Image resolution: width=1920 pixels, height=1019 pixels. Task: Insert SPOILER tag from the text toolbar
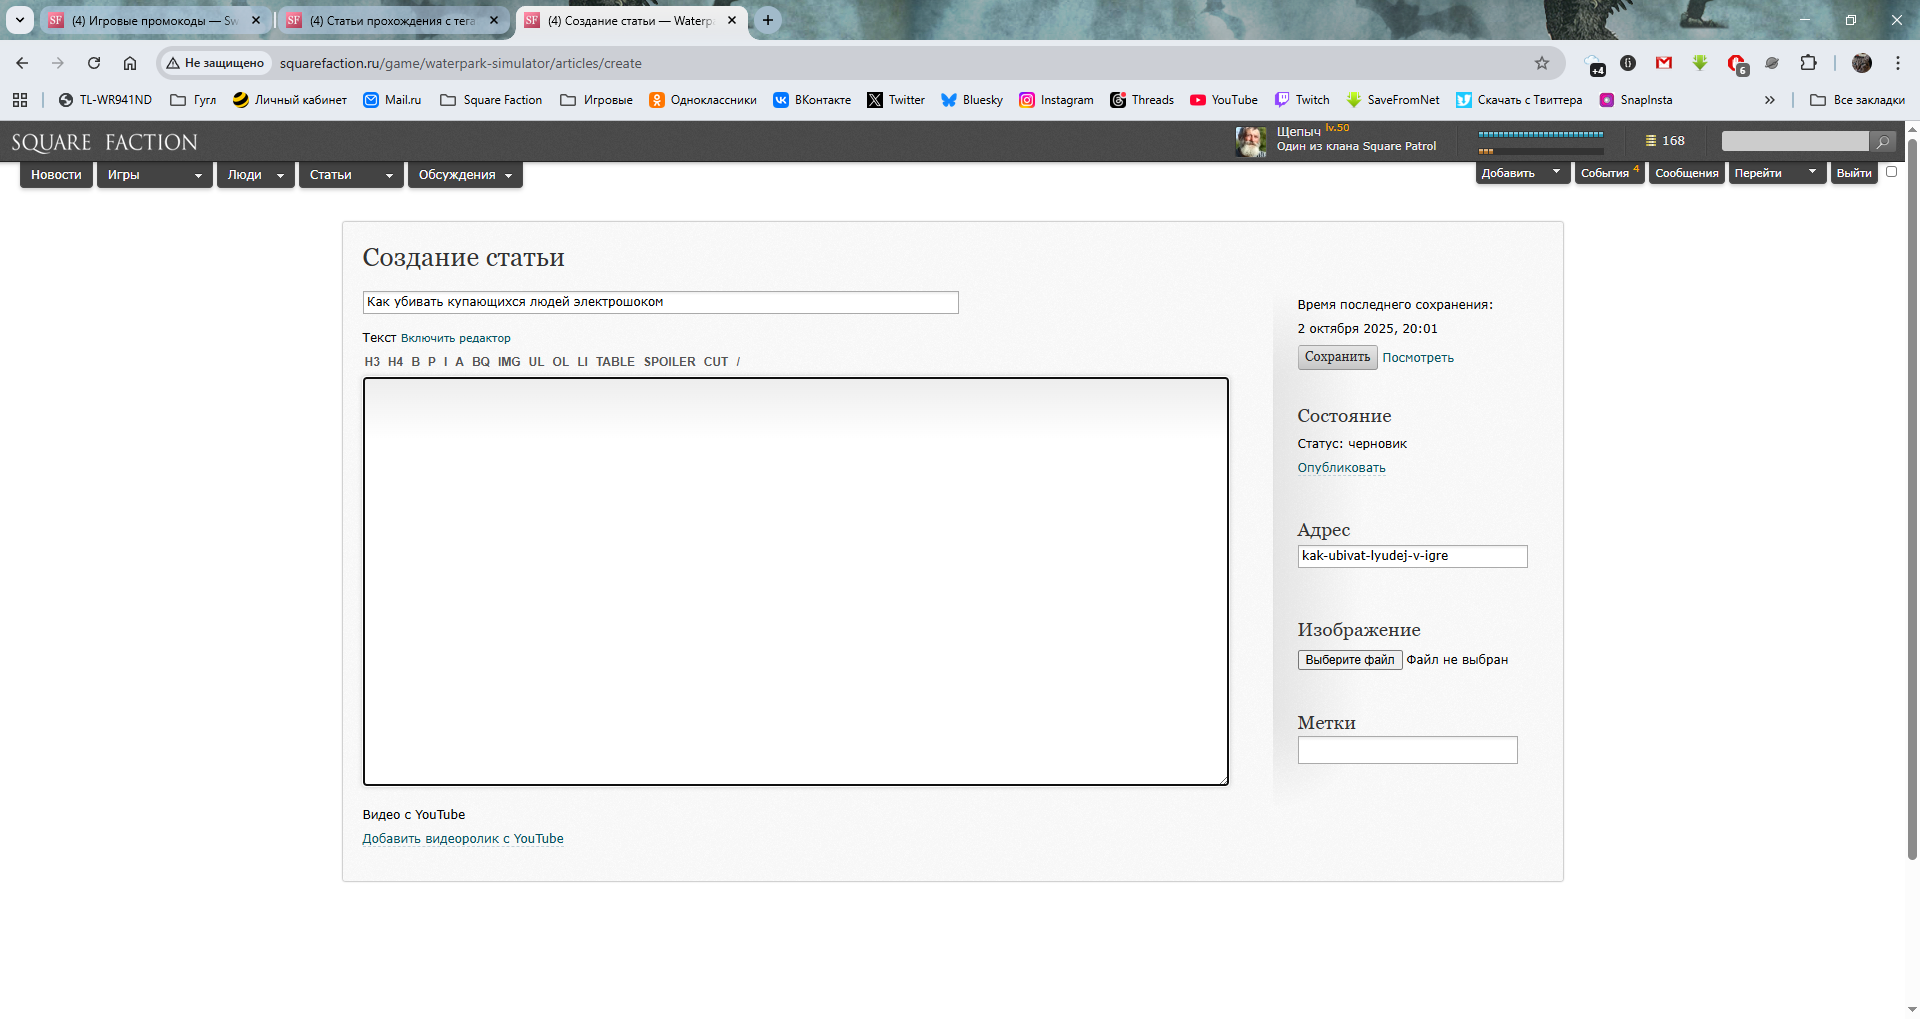669,362
